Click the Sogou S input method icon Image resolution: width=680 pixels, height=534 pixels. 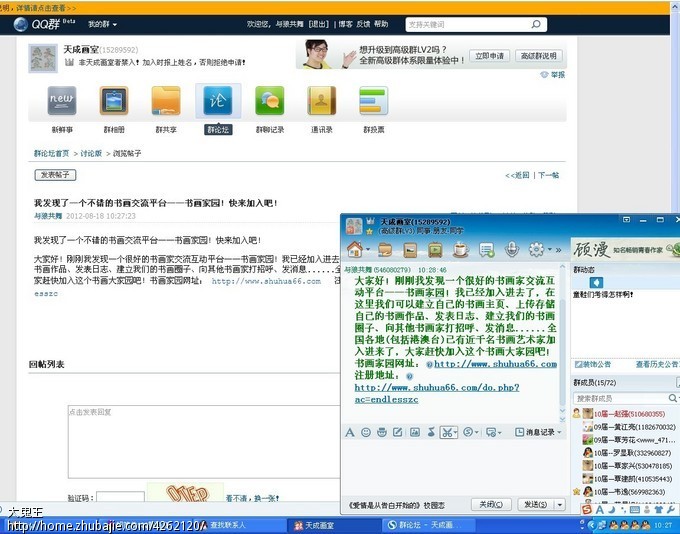coord(587,509)
